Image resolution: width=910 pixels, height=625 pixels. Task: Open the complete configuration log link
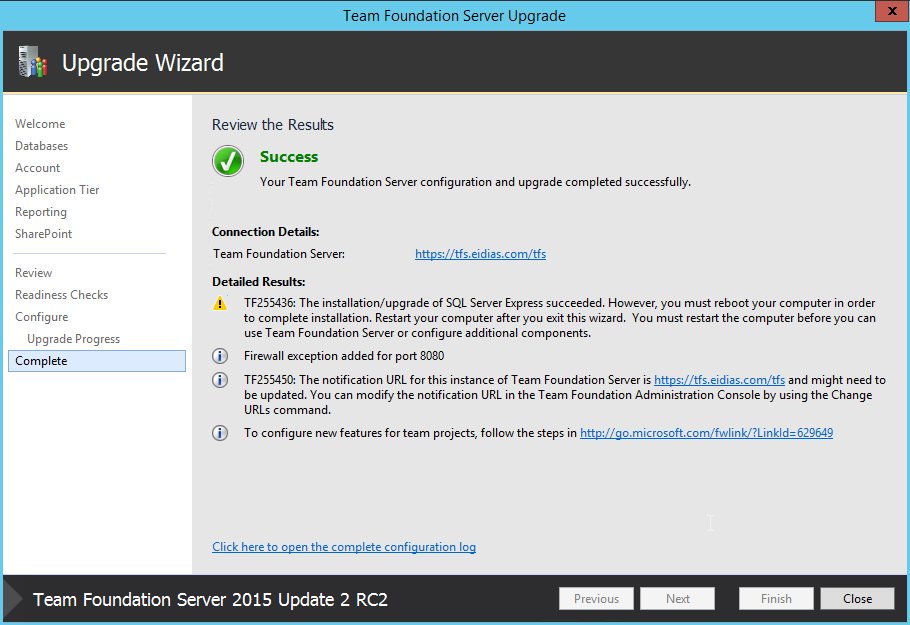(344, 547)
